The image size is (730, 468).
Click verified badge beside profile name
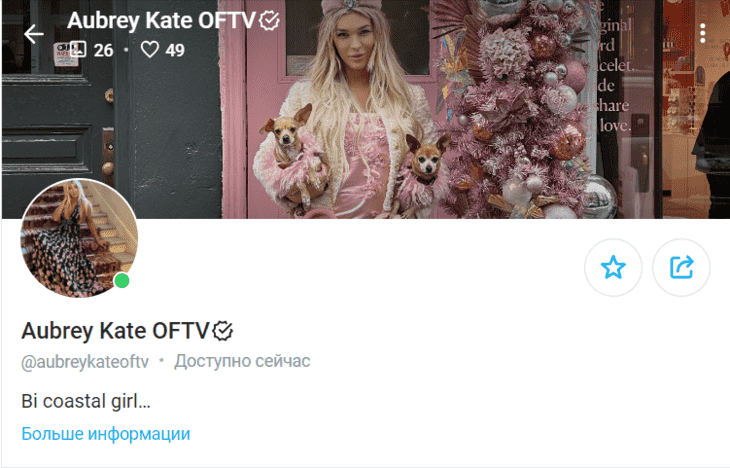tap(223, 331)
